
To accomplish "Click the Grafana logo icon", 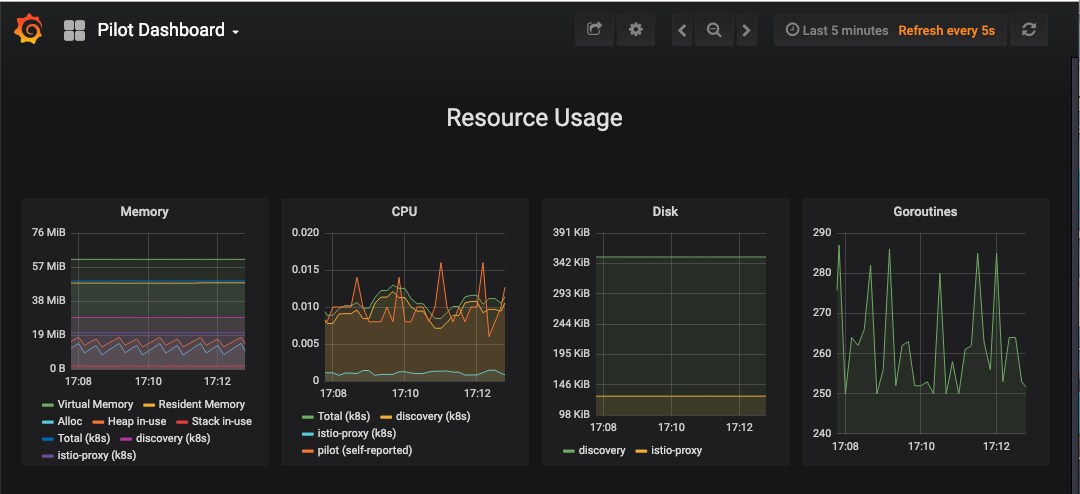I will [x=29, y=30].
